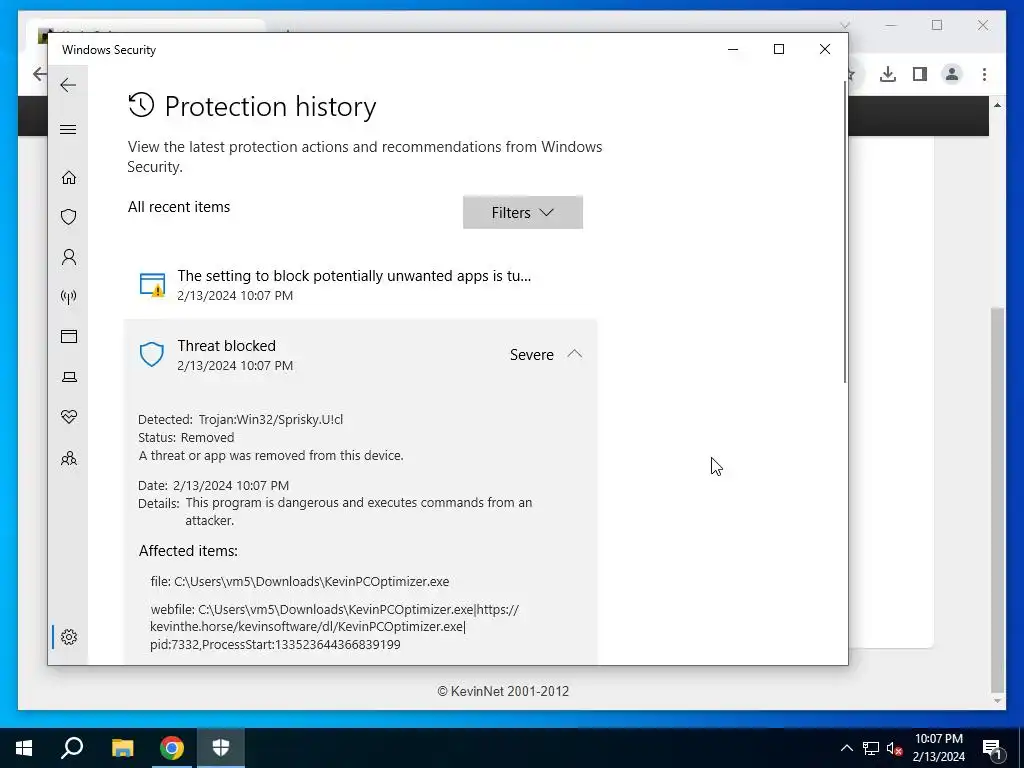Show hidden system tray icons
Viewport: 1024px width, 768px height.
pos(846,748)
